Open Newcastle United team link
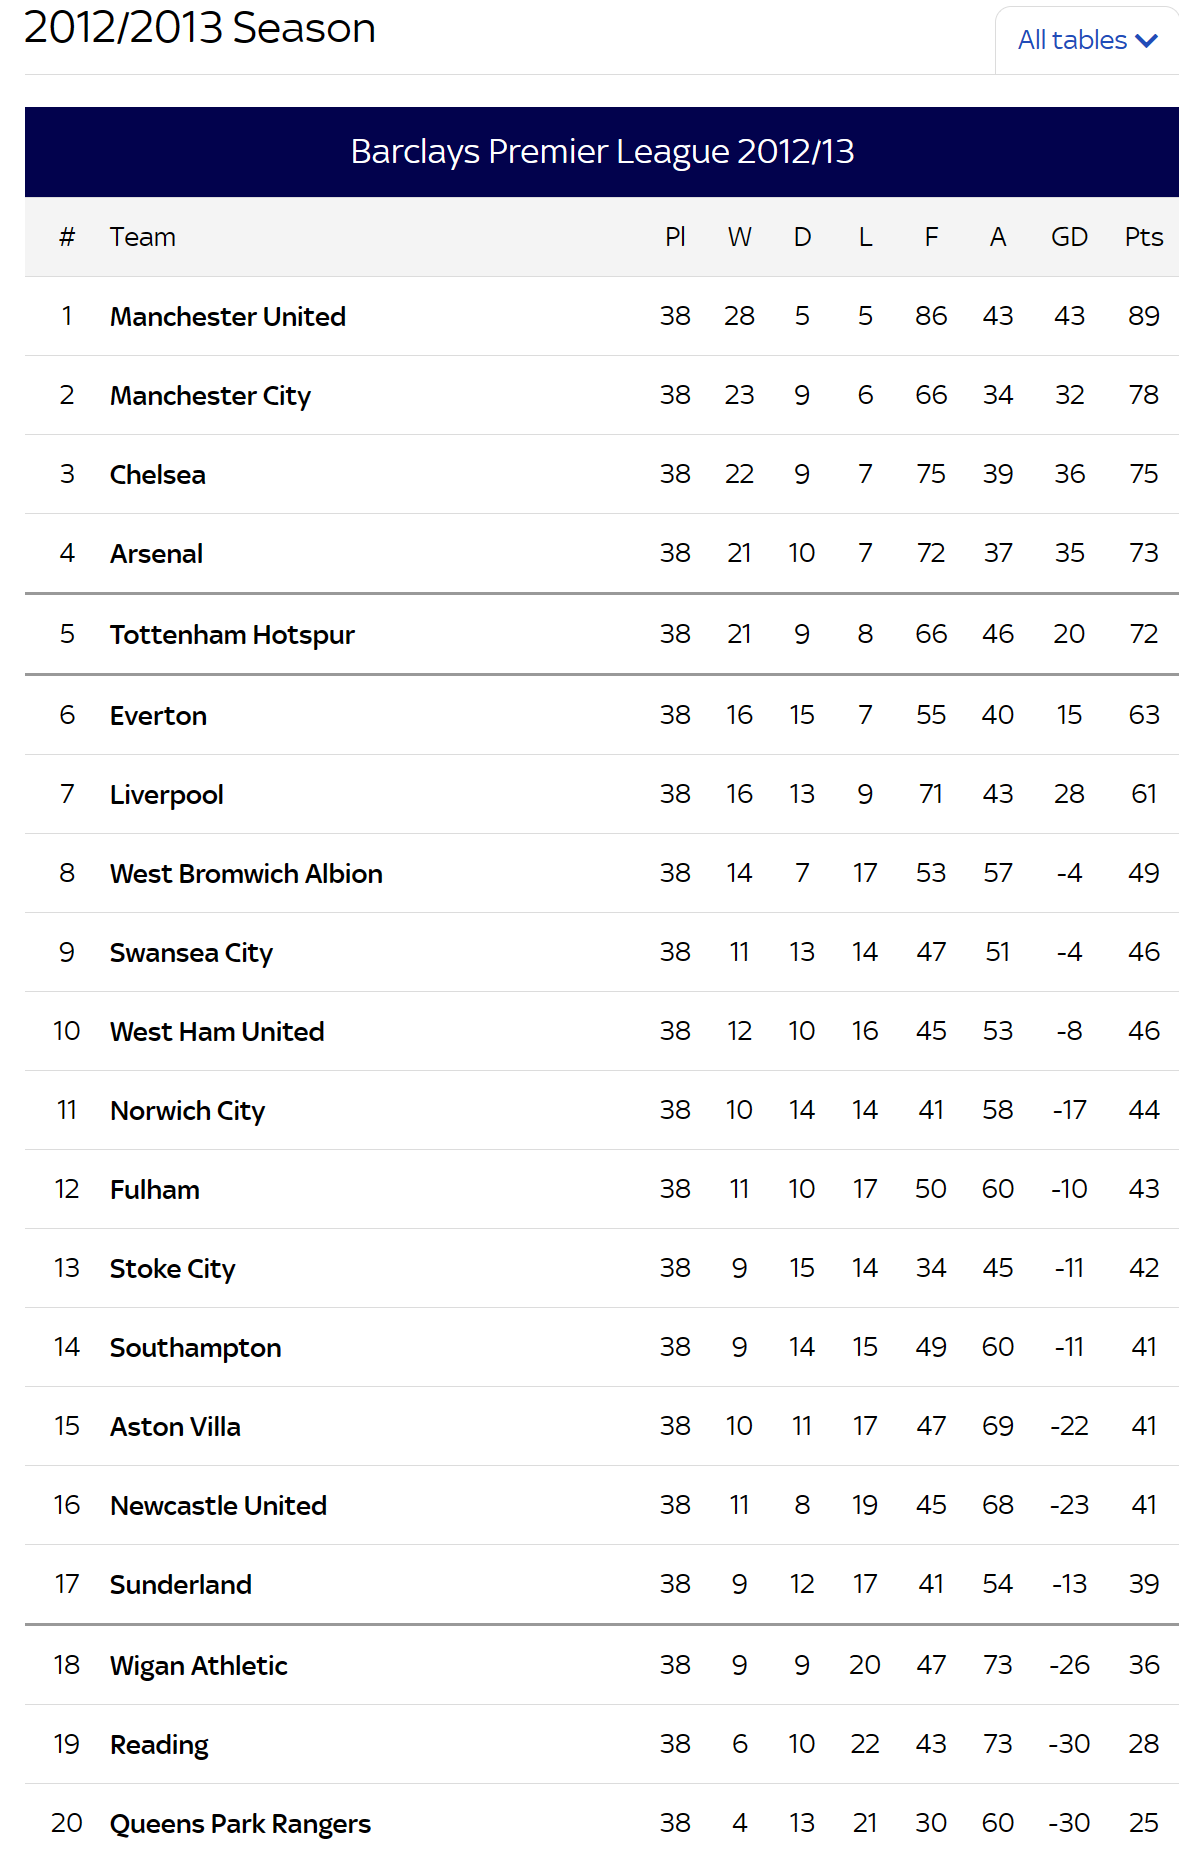 (x=219, y=1506)
